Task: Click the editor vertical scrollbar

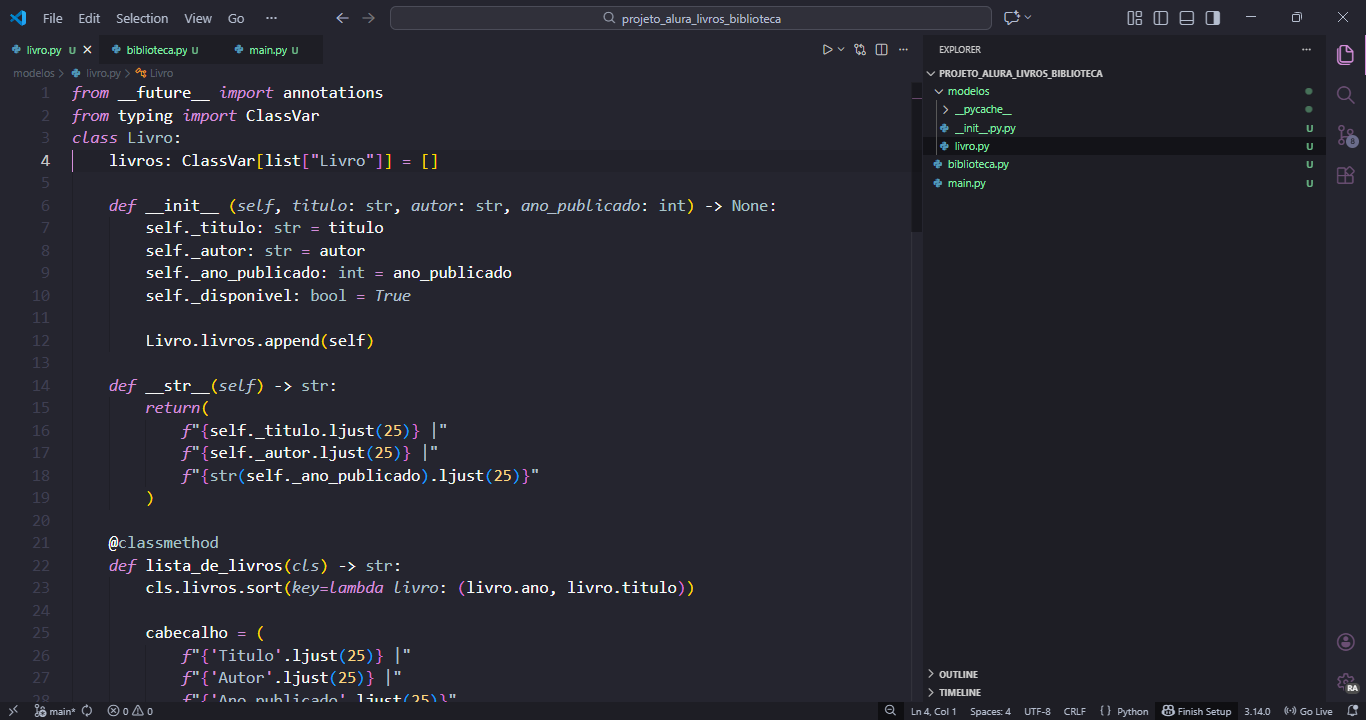Action: click(x=916, y=160)
